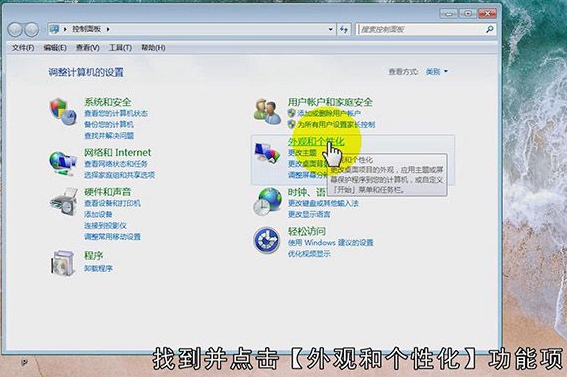Screen dimensions: 567x377
Task: Click 查看网络状态和任务 link
Action: coord(116,164)
